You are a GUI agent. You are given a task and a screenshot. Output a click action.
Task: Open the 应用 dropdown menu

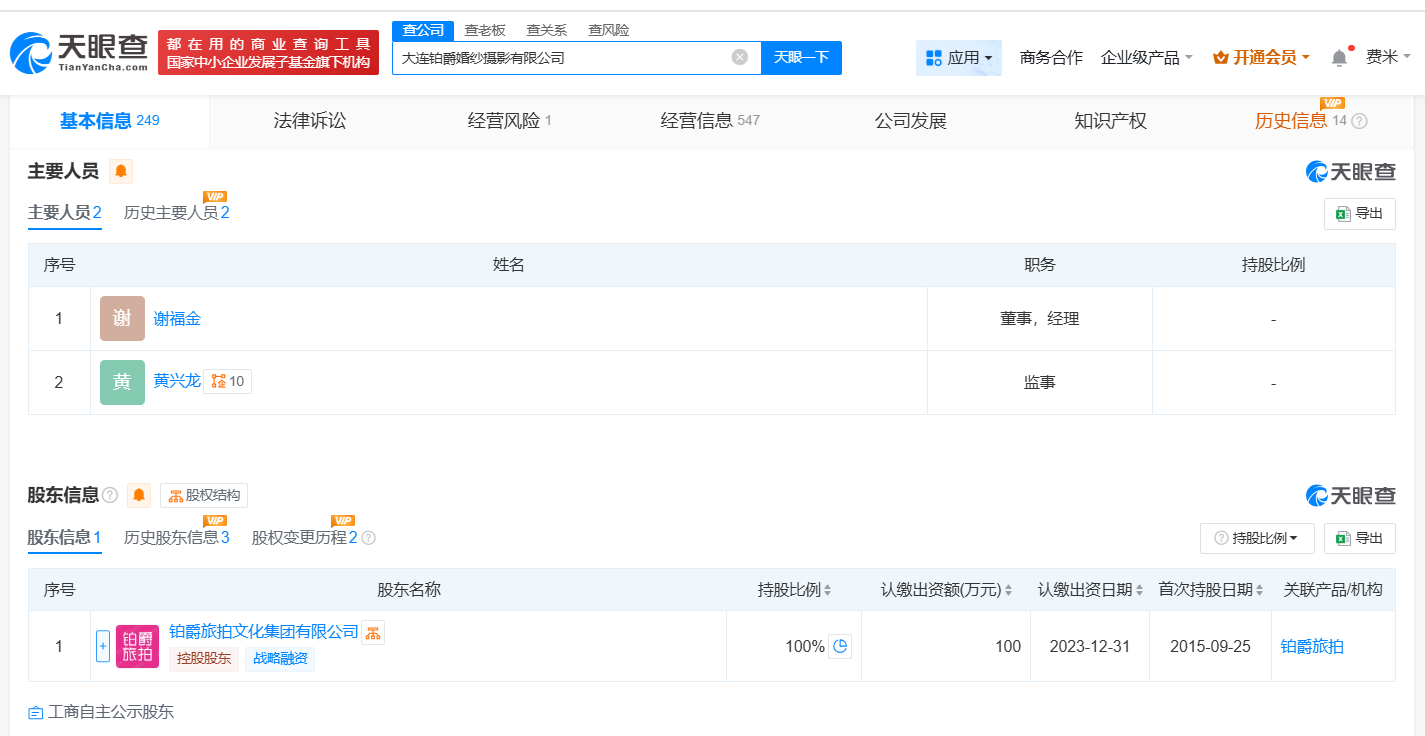click(x=958, y=58)
